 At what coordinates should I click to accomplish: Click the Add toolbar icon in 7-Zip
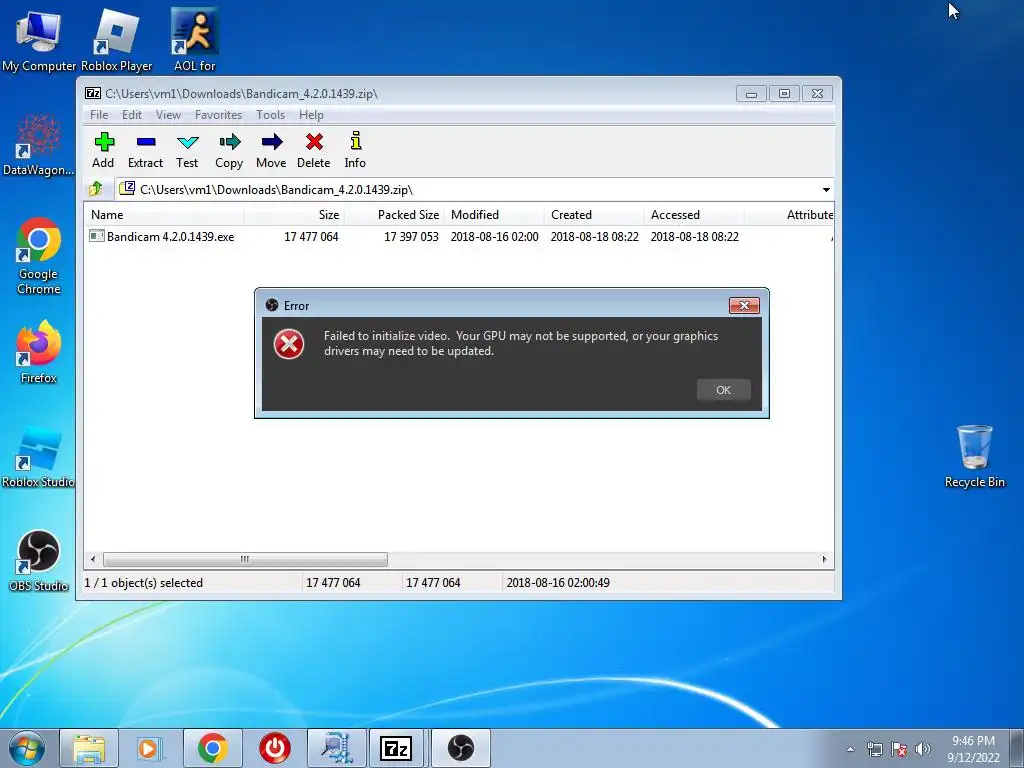pyautogui.click(x=103, y=150)
